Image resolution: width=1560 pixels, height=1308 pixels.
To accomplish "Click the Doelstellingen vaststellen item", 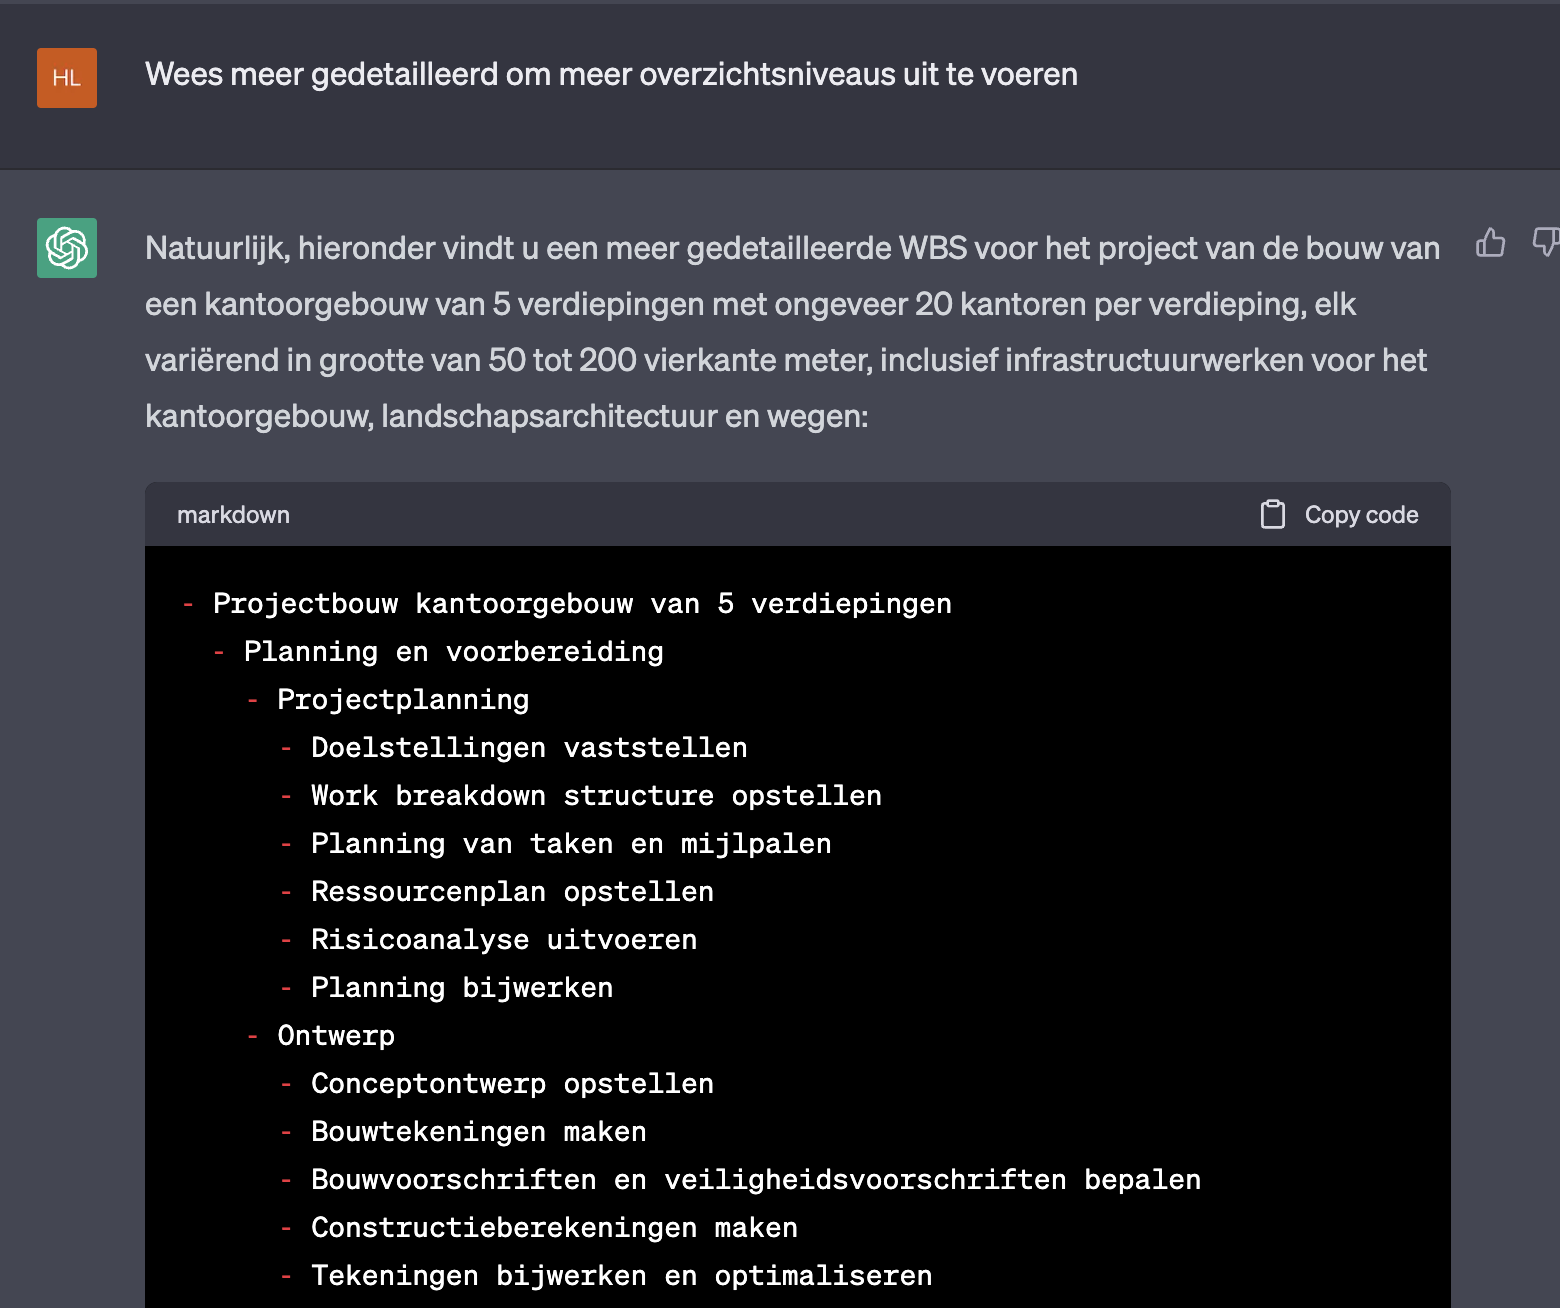I will point(528,747).
